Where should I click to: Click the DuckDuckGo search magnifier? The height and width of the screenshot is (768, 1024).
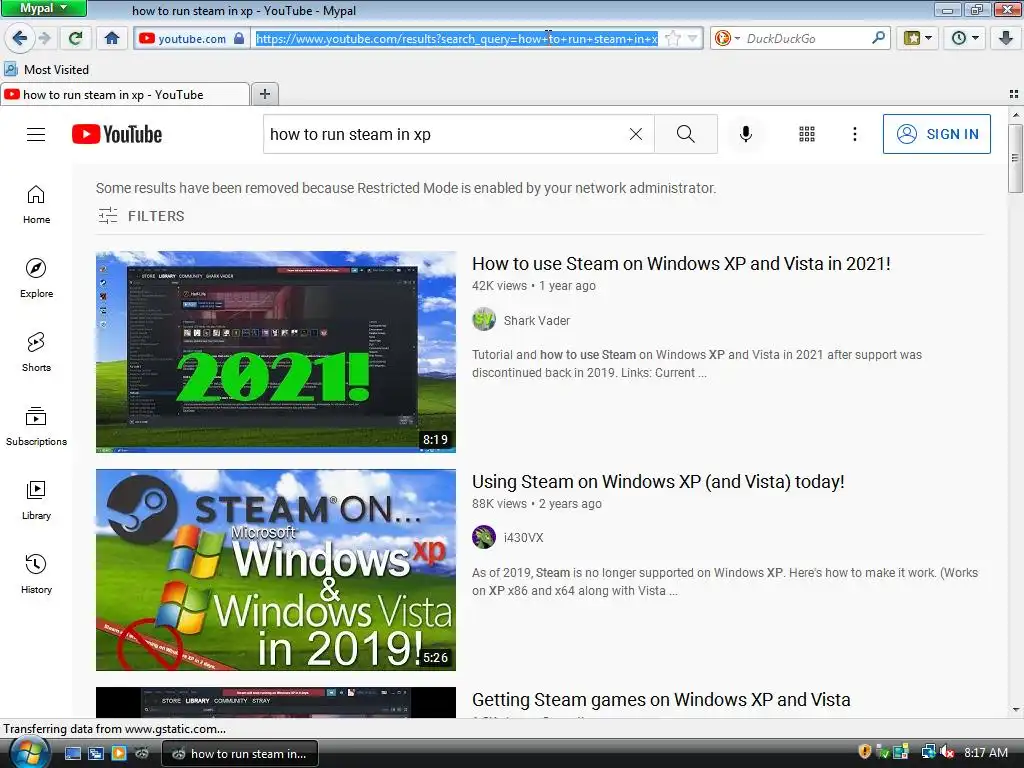pos(878,38)
